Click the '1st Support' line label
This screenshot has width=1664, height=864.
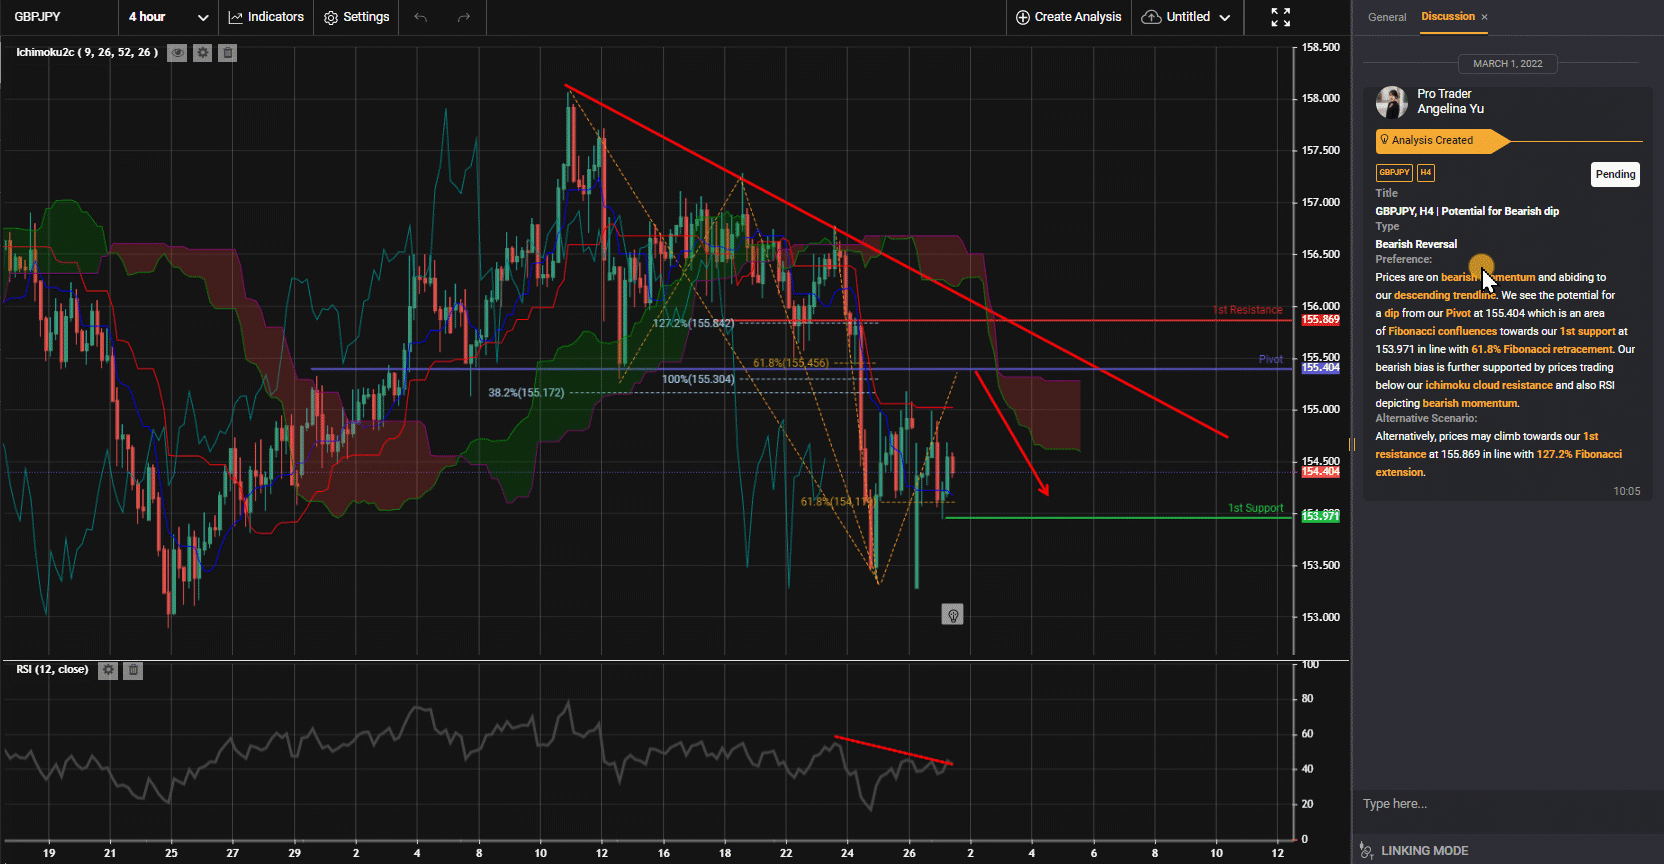point(1256,508)
